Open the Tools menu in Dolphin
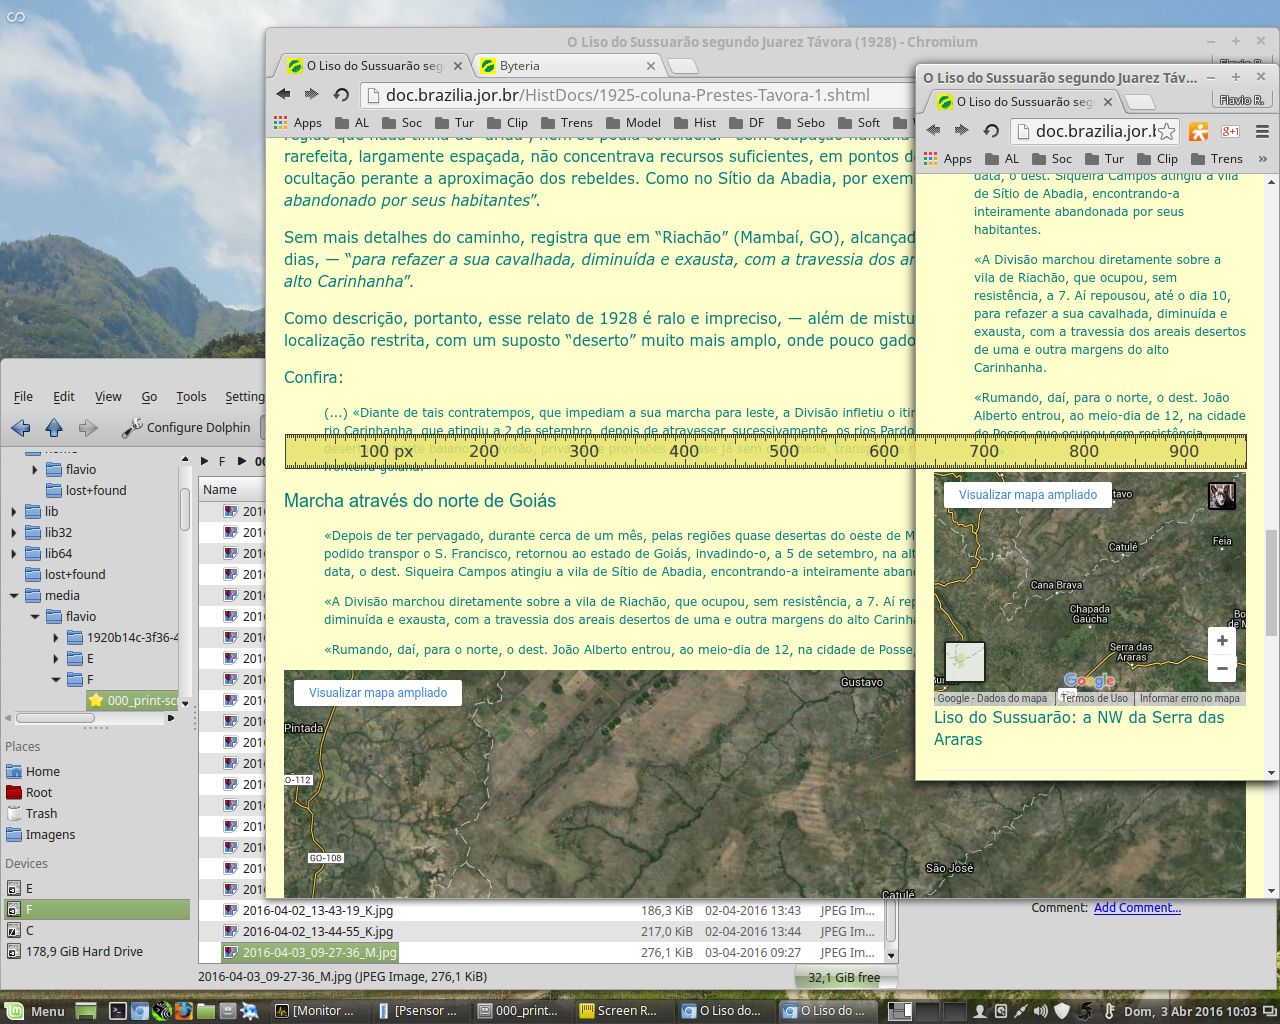Viewport: 1280px width, 1024px height. pos(191,397)
